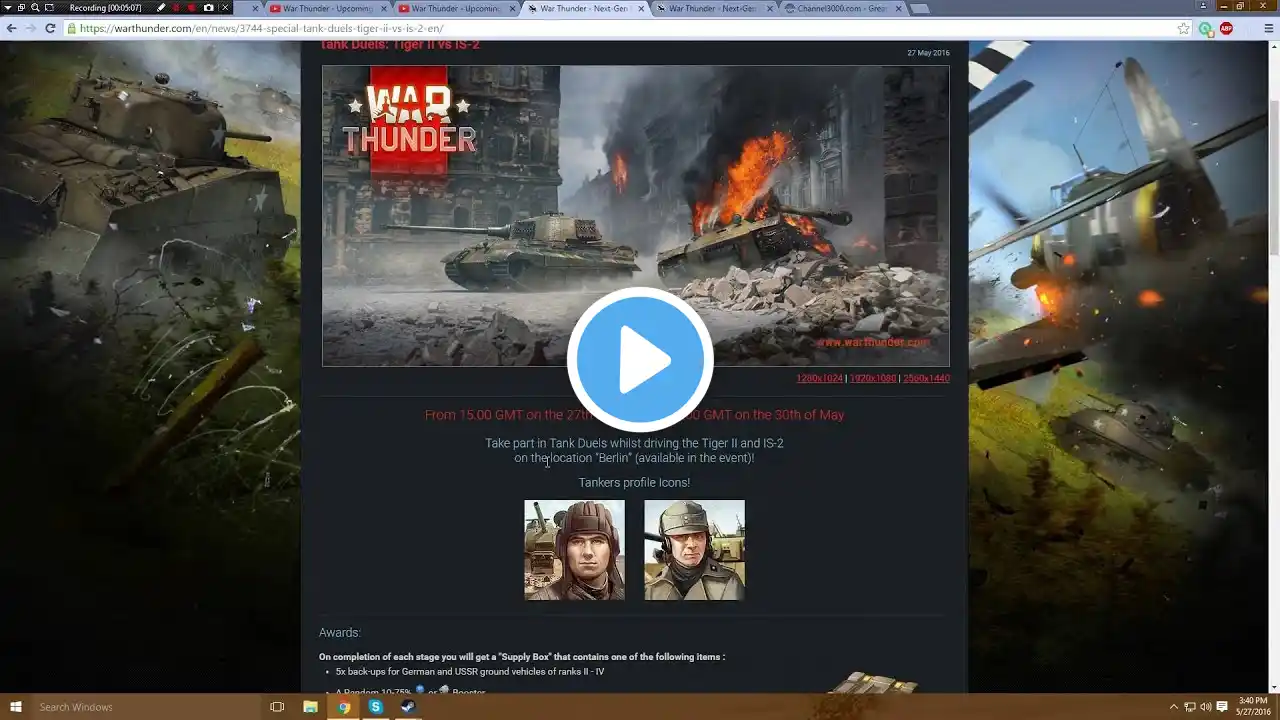This screenshot has height=720, width=1280.
Task: Click the Tiger II vs IS-2 banner image
Action: pyautogui.click(x=635, y=216)
